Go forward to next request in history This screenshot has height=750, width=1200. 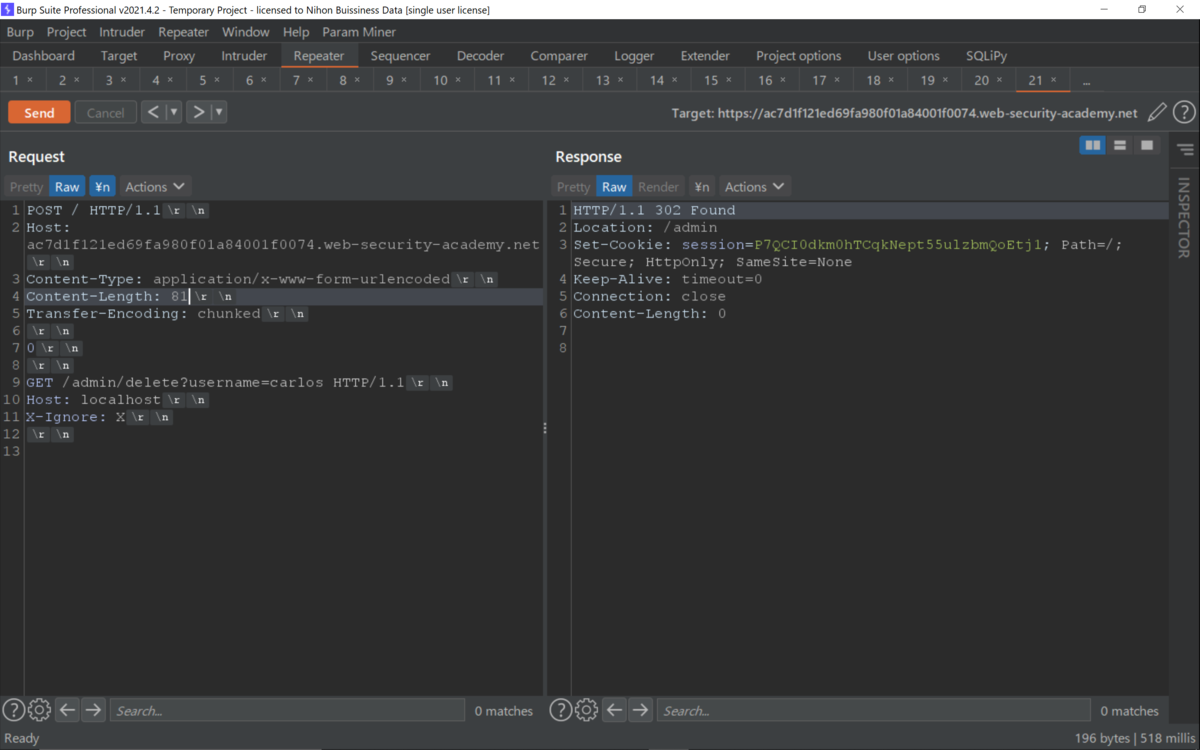click(x=198, y=112)
